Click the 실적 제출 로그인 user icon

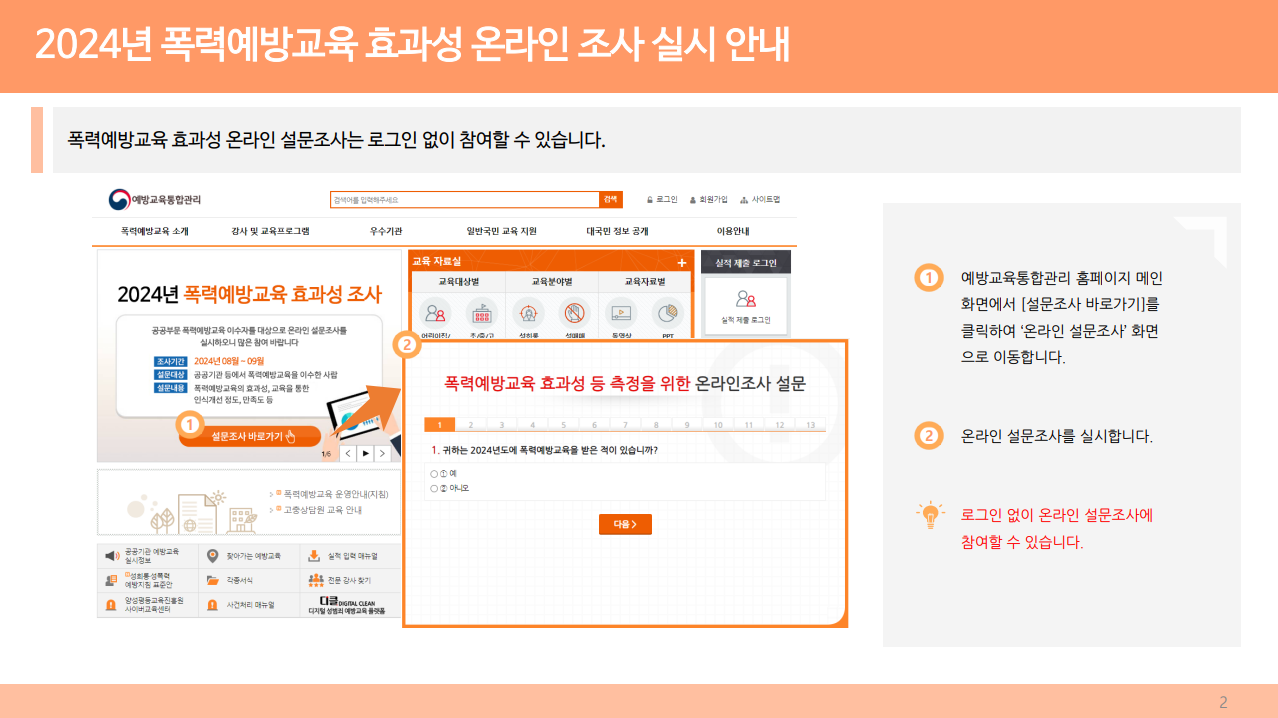(745, 299)
